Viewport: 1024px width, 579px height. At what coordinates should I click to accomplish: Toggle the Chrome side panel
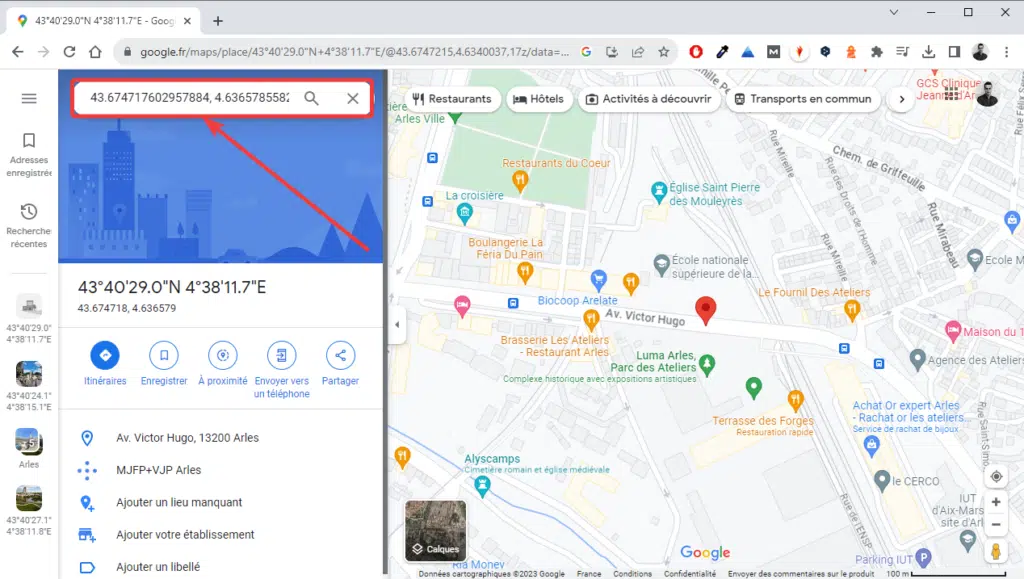tap(954, 52)
